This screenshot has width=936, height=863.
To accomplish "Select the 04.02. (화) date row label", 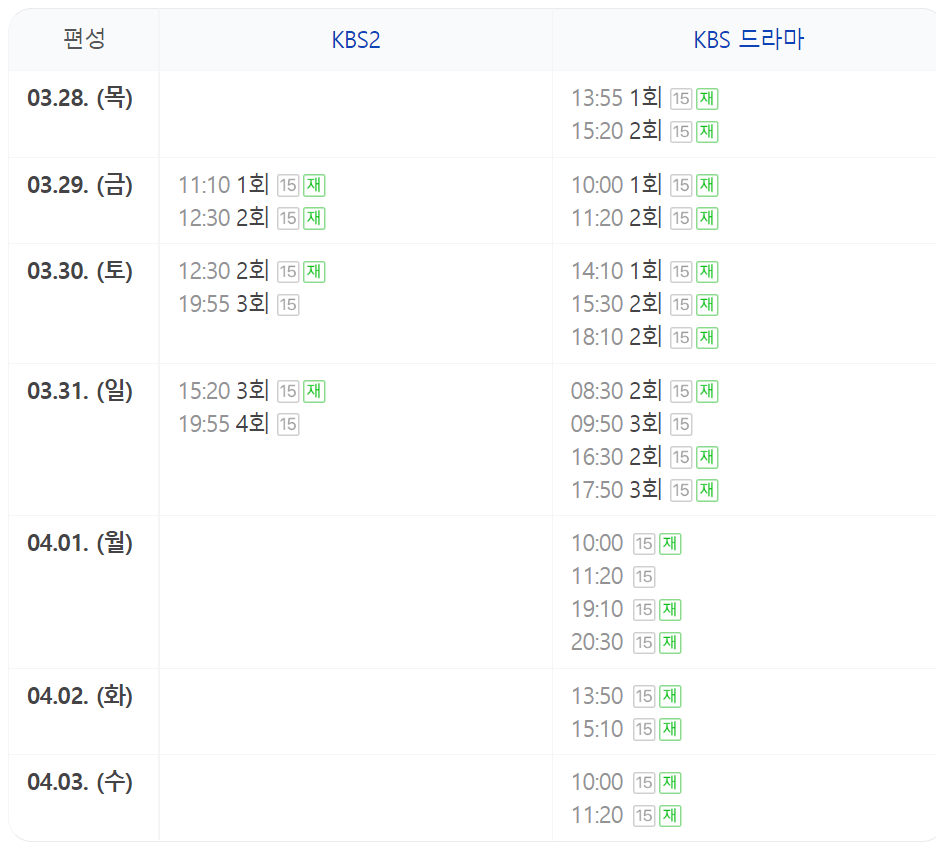I will (x=80, y=696).
